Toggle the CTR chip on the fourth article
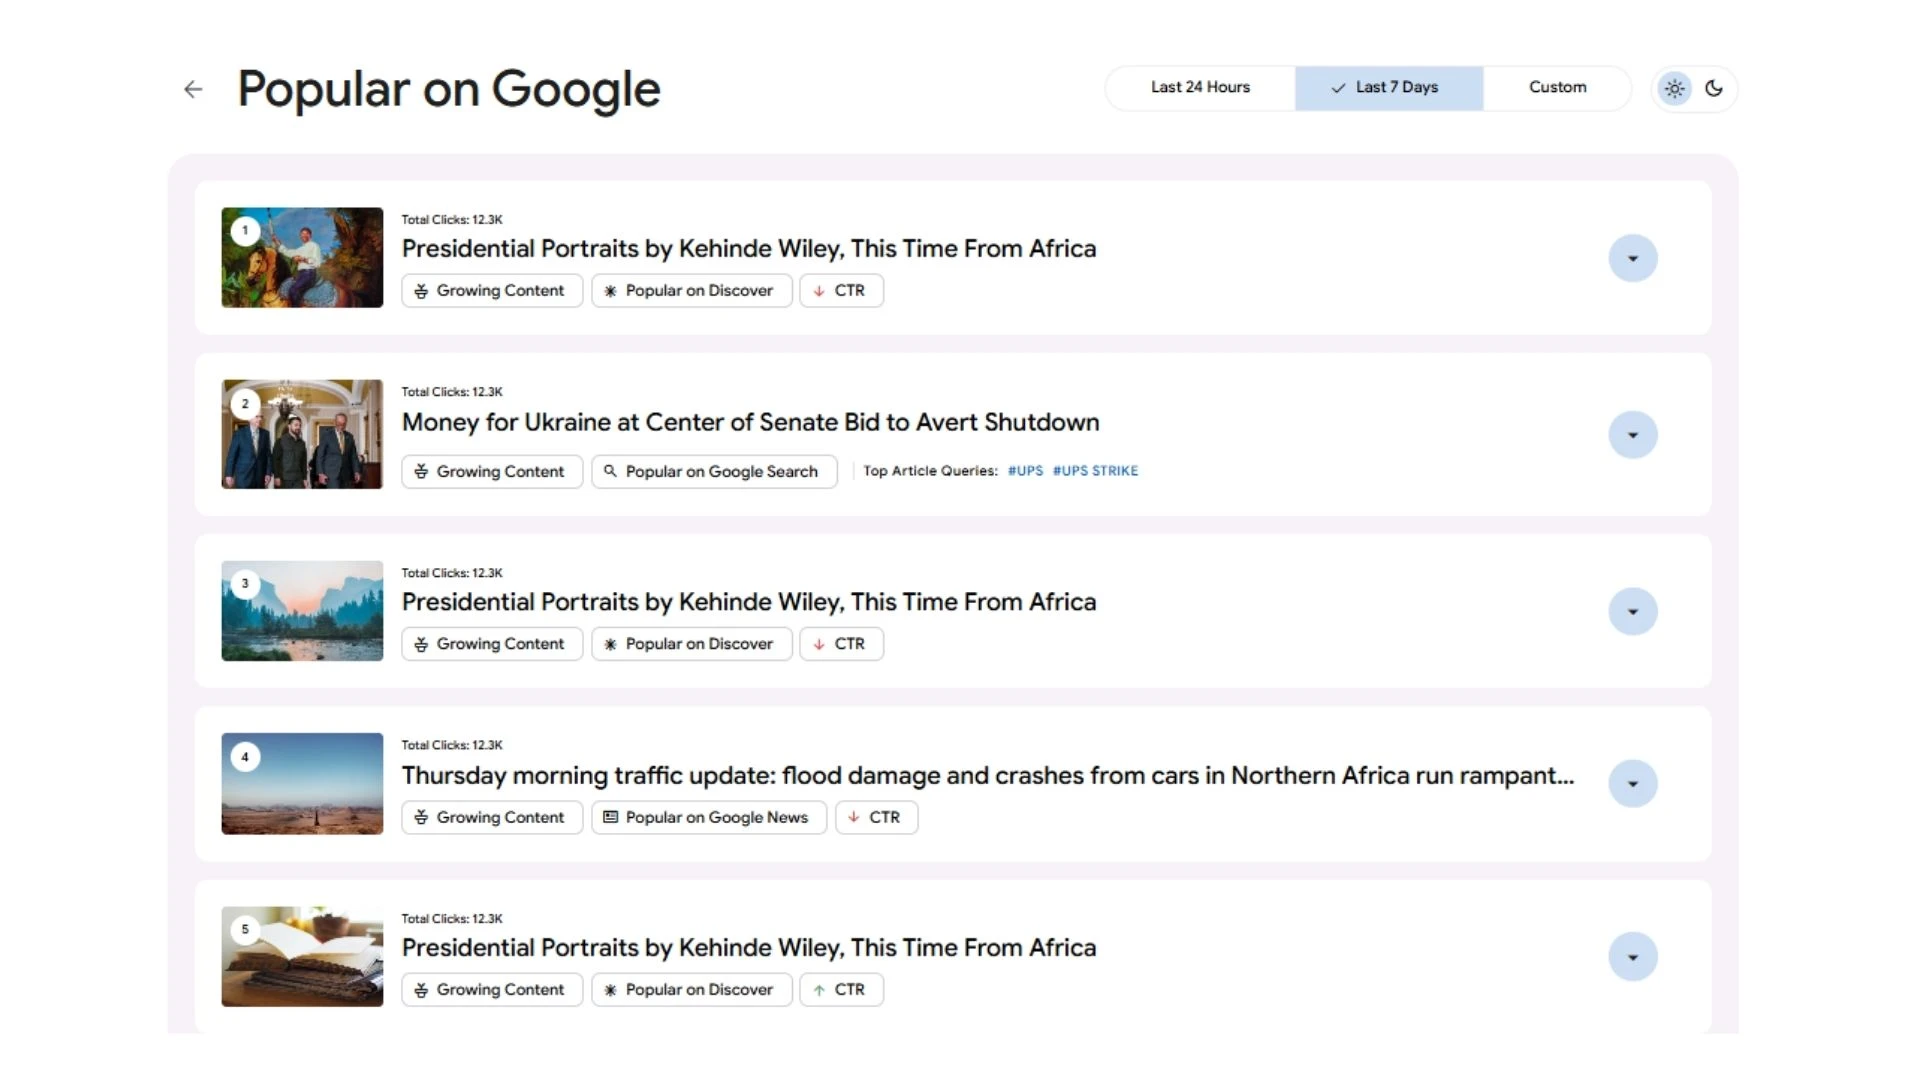Screen dimensions: 1920x1080 click(x=876, y=817)
